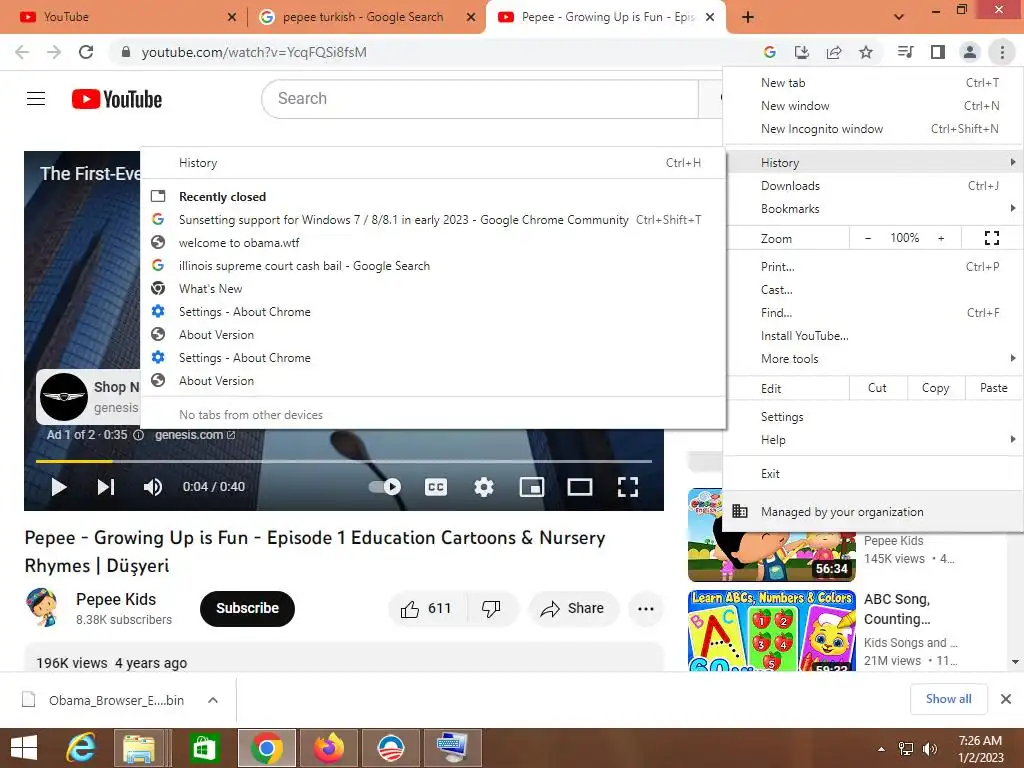Open a new tab with the plus button
This screenshot has width=1024, height=768.
tap(748, 17)
